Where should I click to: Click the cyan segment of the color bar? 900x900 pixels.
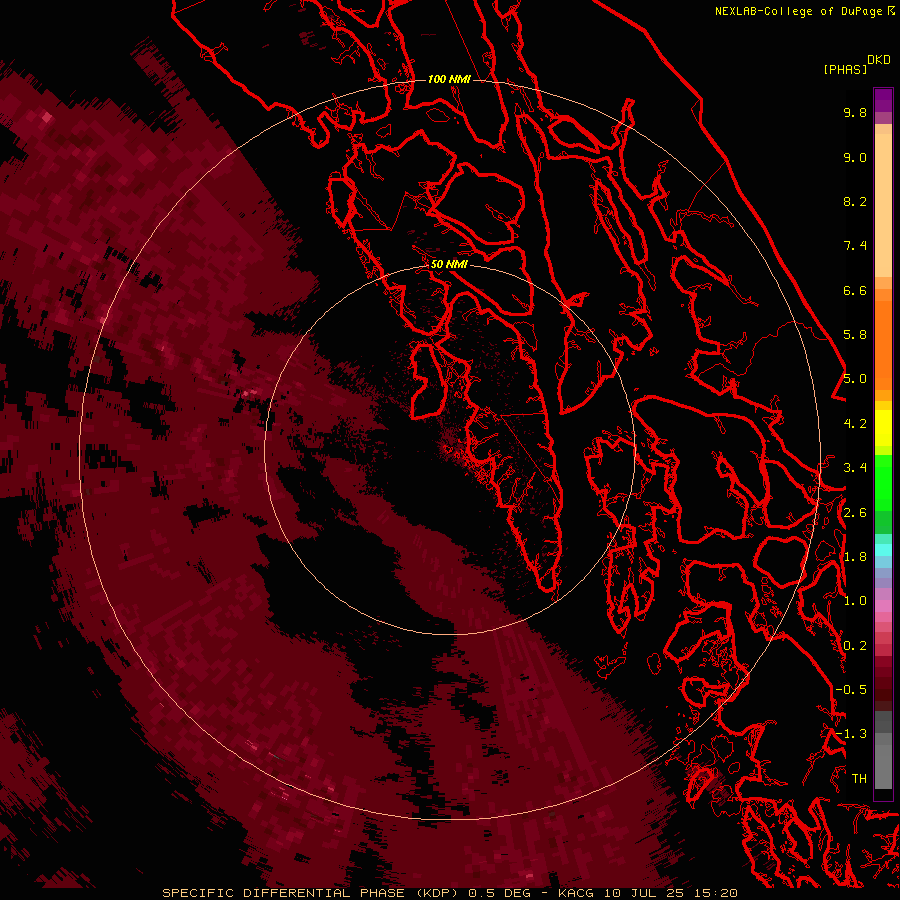pos(883,550)
